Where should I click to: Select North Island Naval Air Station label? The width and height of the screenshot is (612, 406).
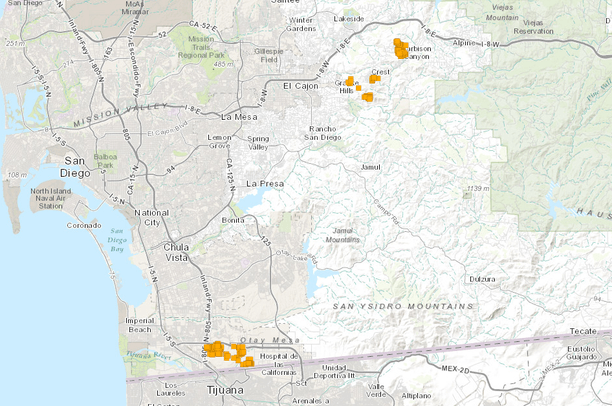point(51,198)
